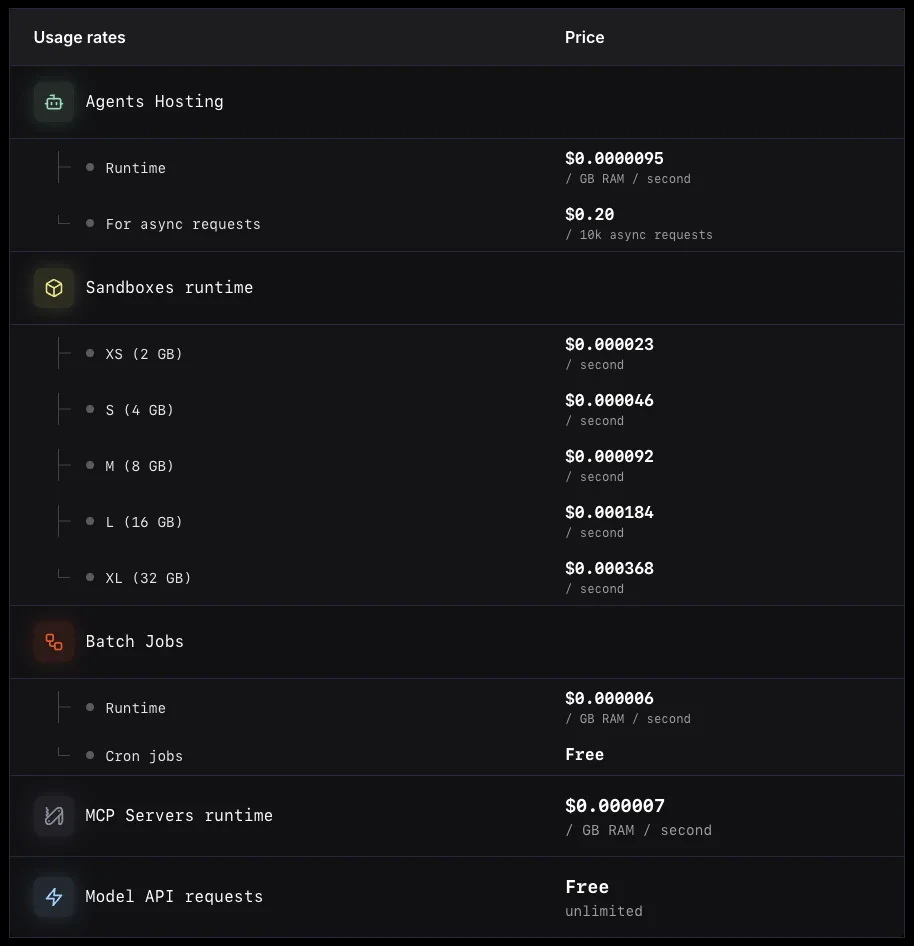Click the Agents Hosting robot icon
The height and width of the screenshot is (946, 914).
coord(52,101)
